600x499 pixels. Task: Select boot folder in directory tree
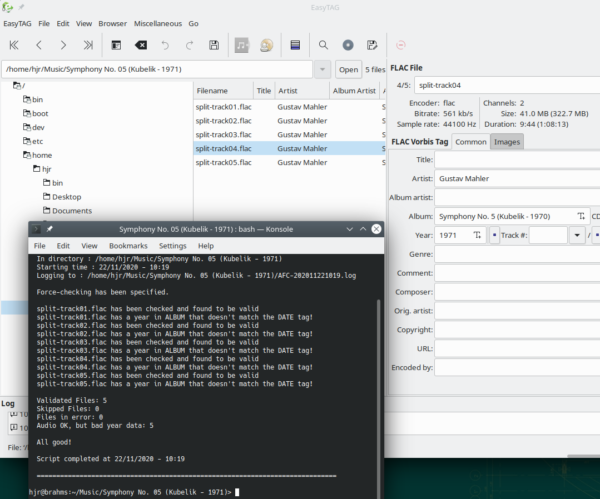tap(35, 113)
